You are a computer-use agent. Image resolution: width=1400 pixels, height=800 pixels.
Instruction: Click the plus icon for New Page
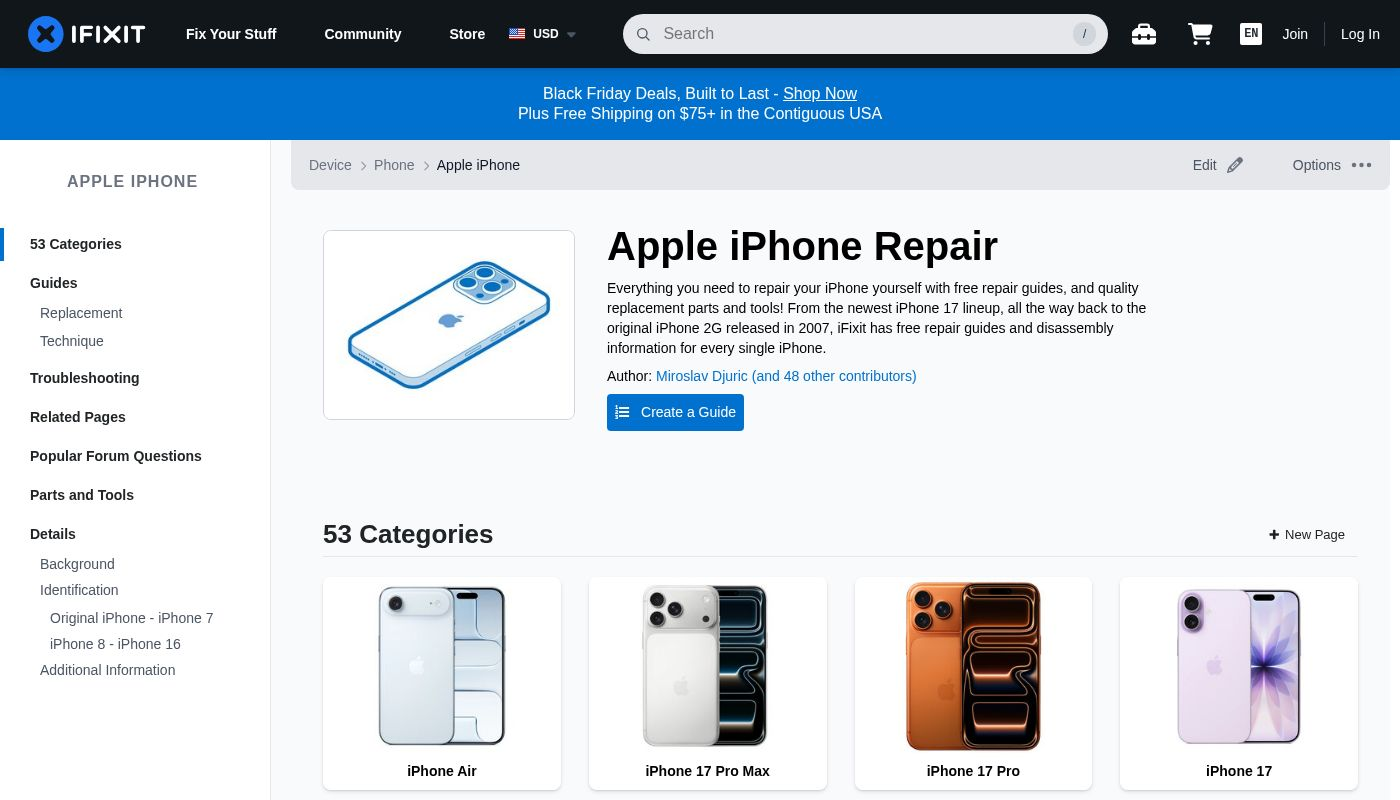1274,535
